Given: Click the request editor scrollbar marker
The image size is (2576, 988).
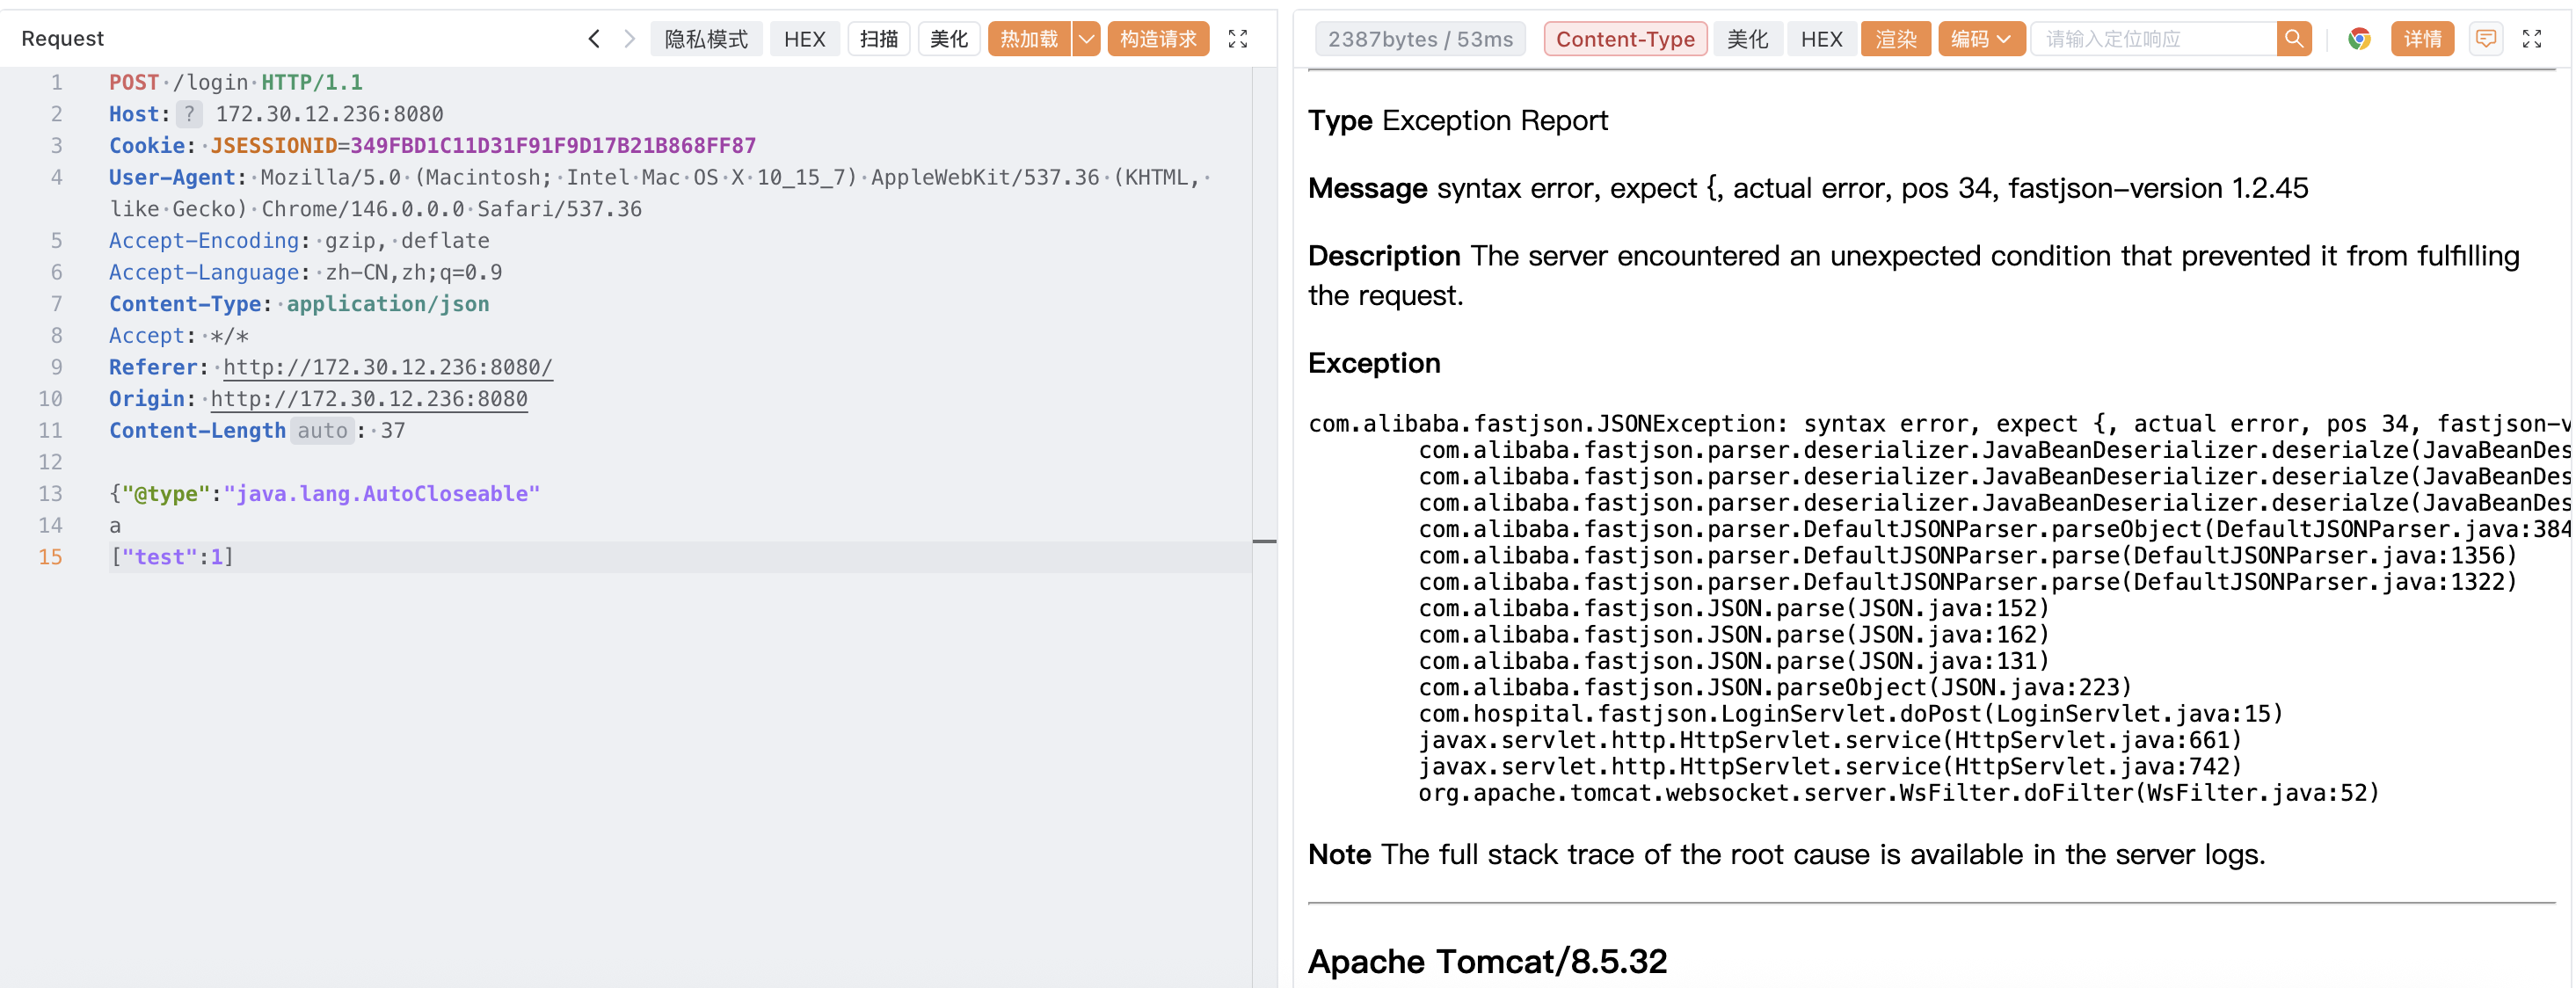Looking at the screenshot, I should 1264,541.
